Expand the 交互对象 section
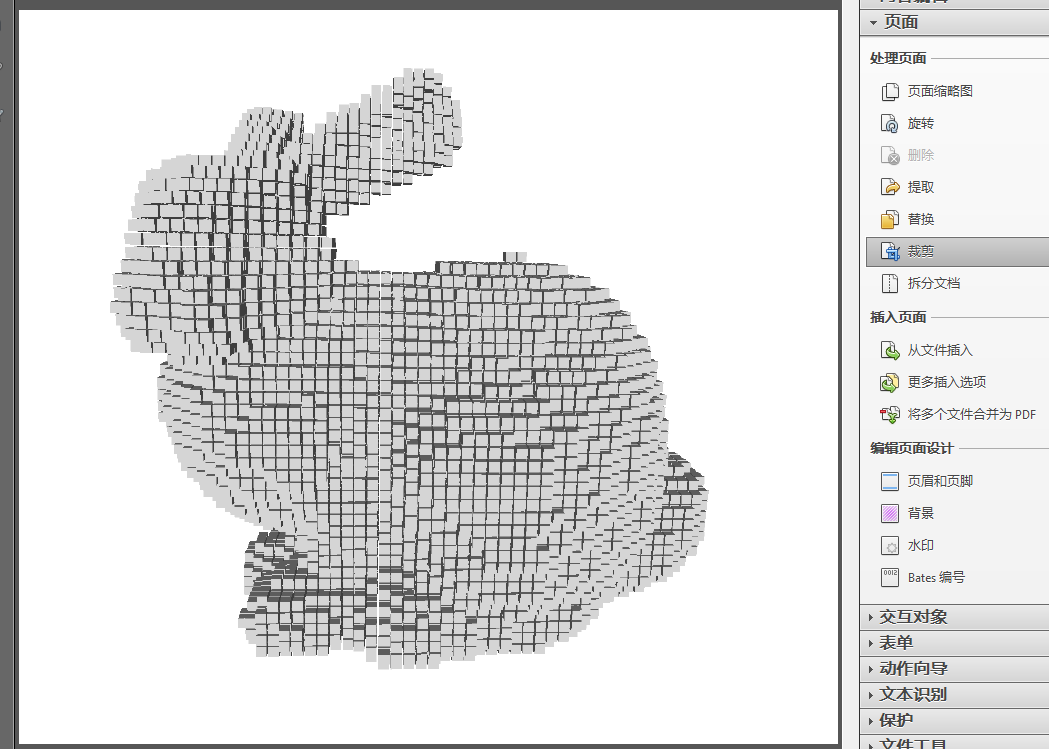1049x749 pixels. point(955,617)
